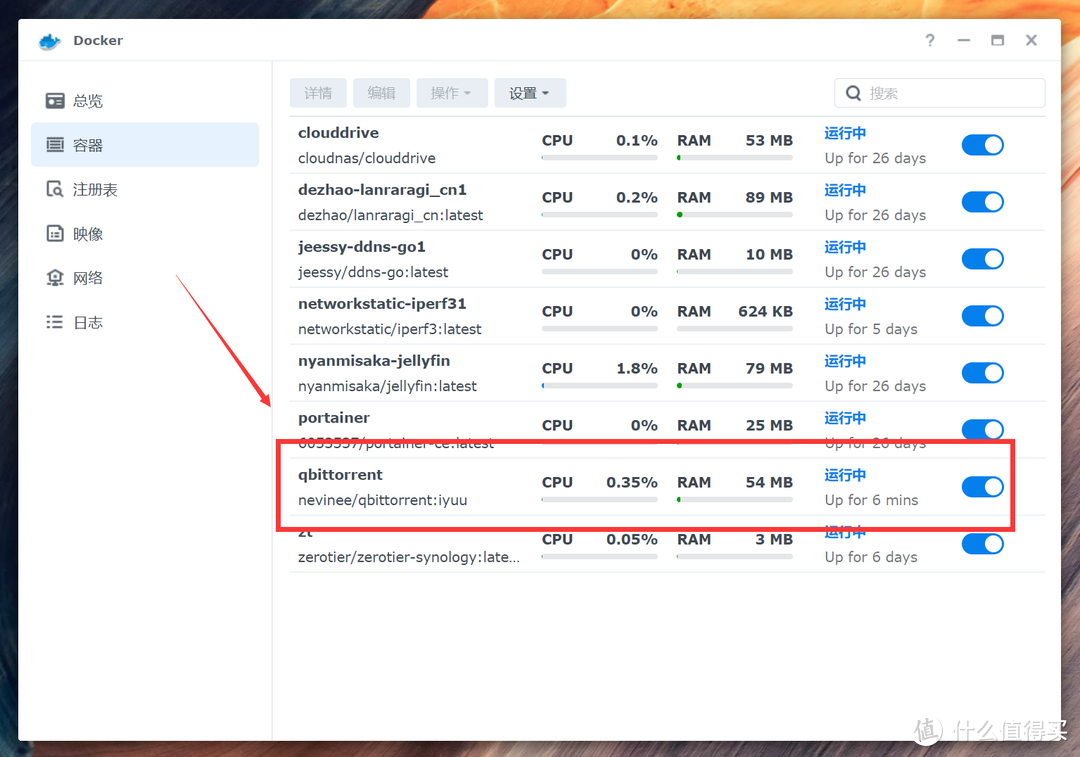Open the 注册表 registry search icon
1080x757 pixels.
(x=55, y=189)
